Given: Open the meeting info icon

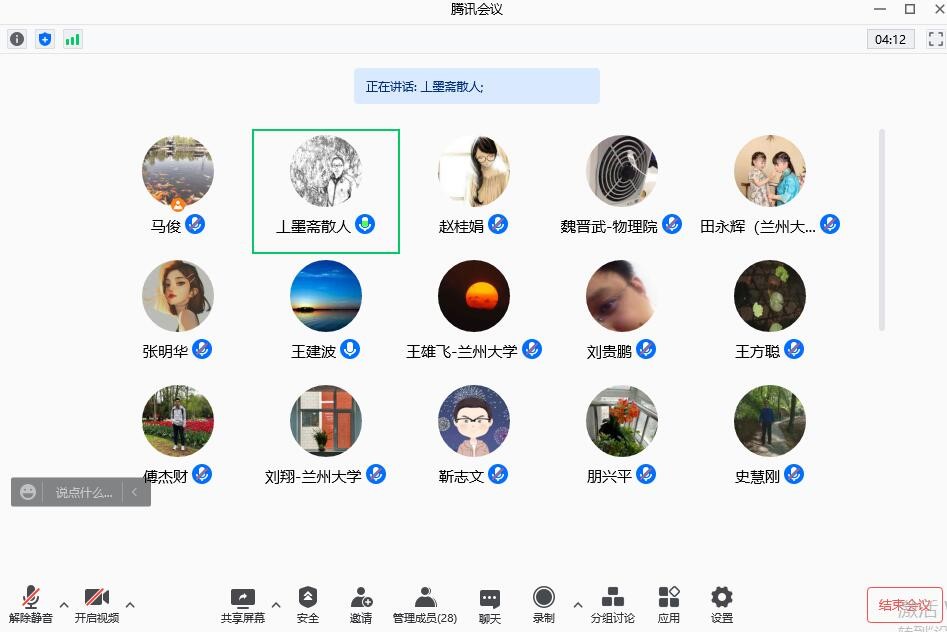Looking at the screenshot, I should coord(17,39).
